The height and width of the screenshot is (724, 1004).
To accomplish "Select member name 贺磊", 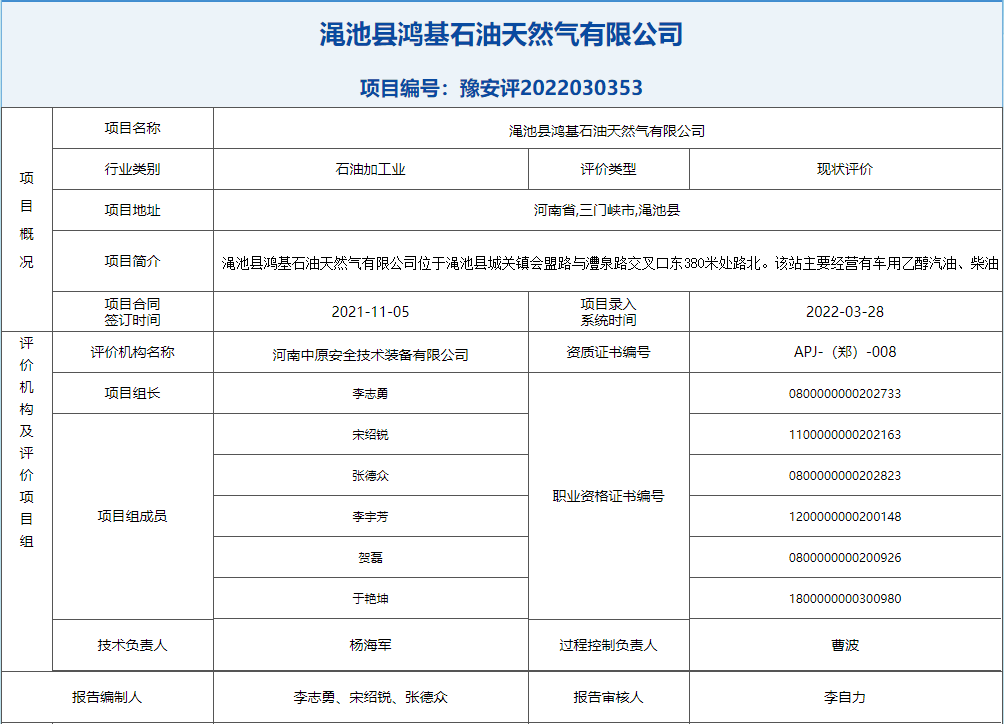I will (x=370, y=558).
